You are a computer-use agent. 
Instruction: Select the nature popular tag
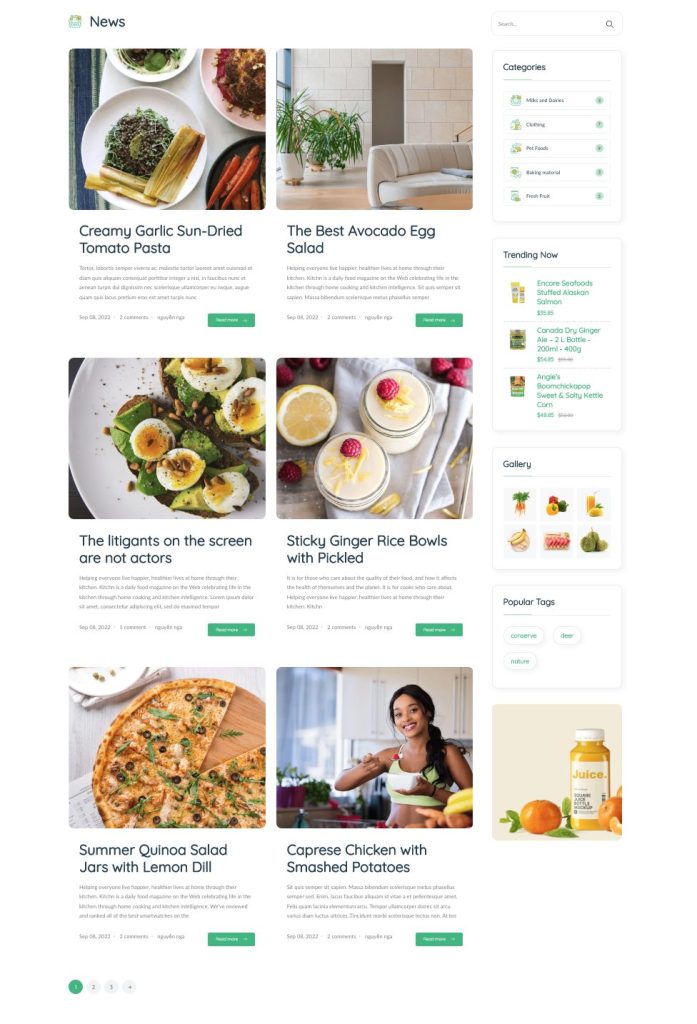[x=520, y=661]
